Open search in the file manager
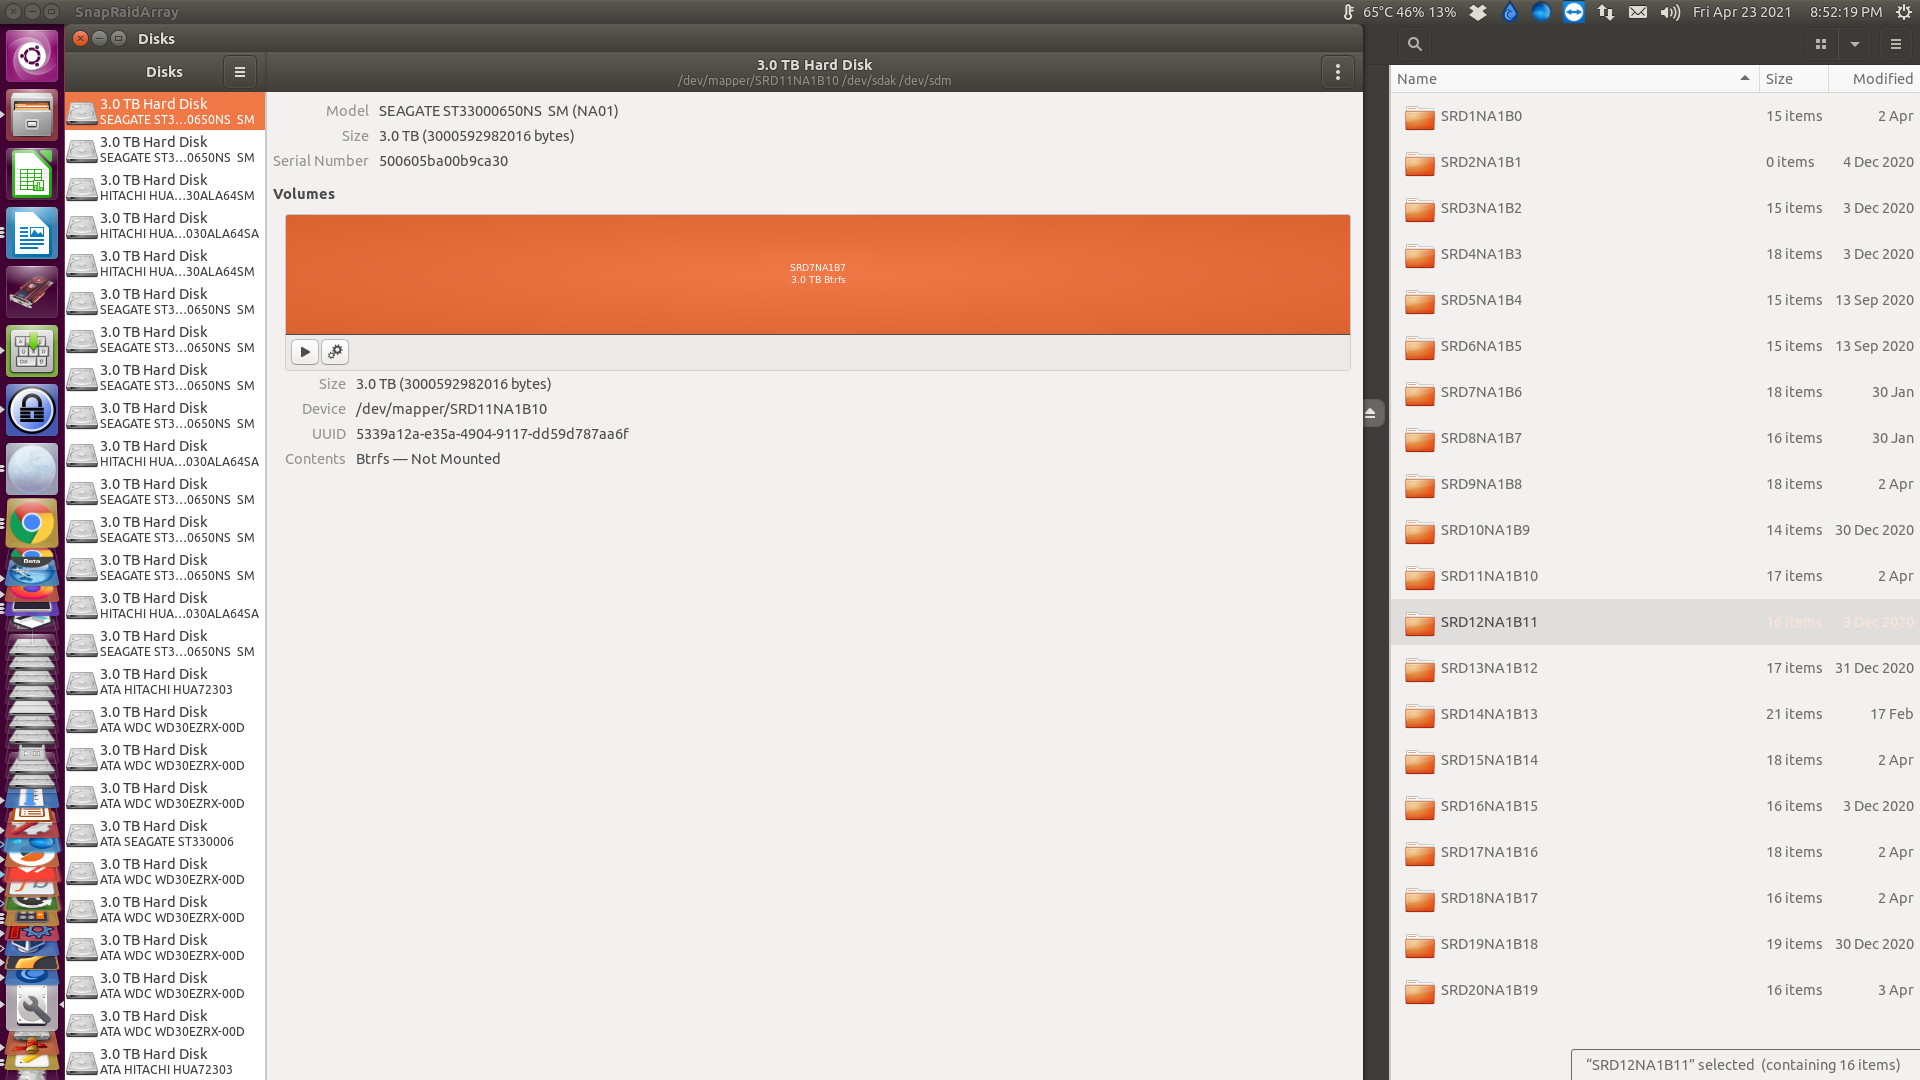The image size is (1920, 1080). point(1414,44)
